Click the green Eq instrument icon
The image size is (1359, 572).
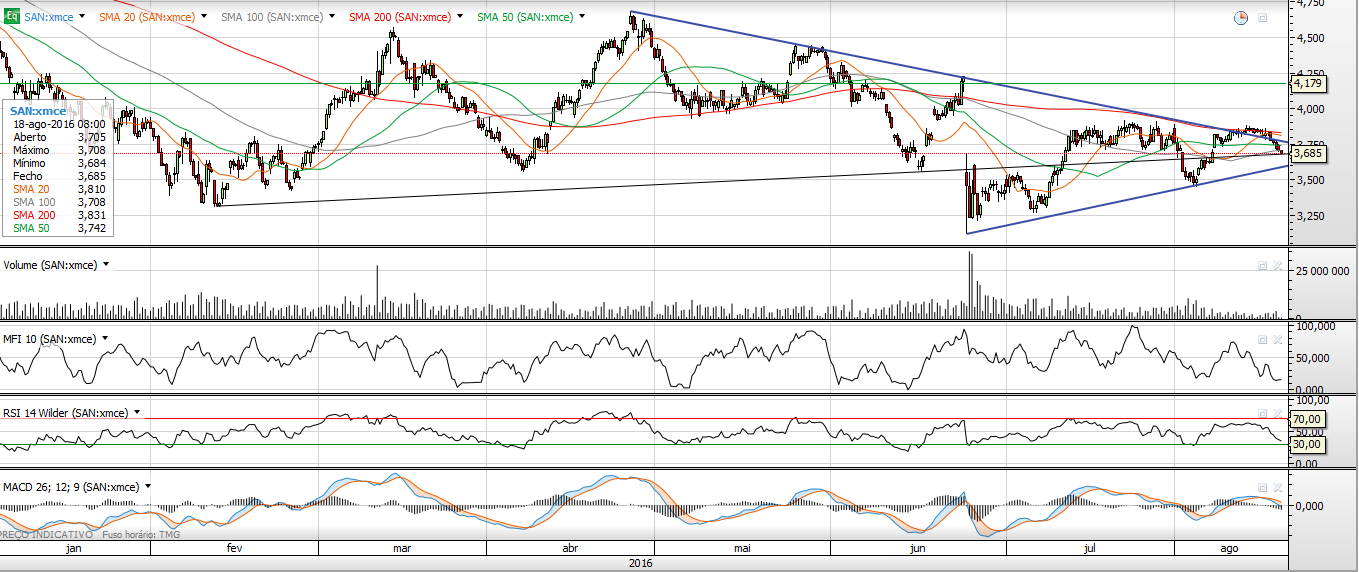[11, 17]
